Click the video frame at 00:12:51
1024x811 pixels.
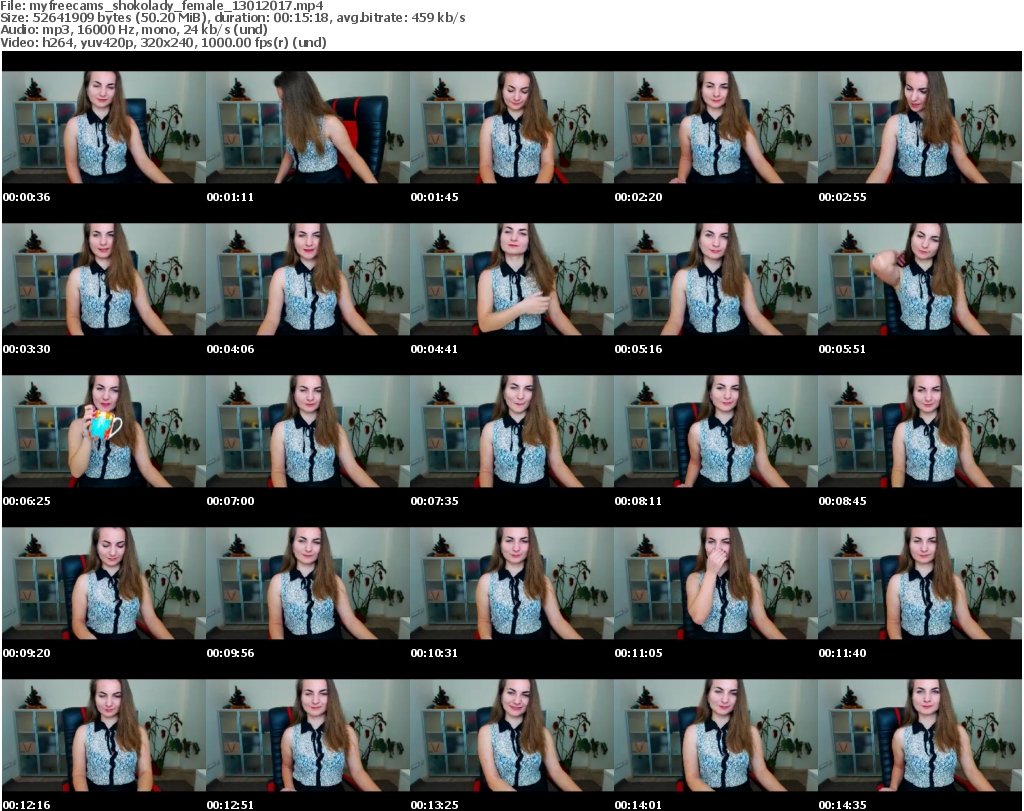308,736
